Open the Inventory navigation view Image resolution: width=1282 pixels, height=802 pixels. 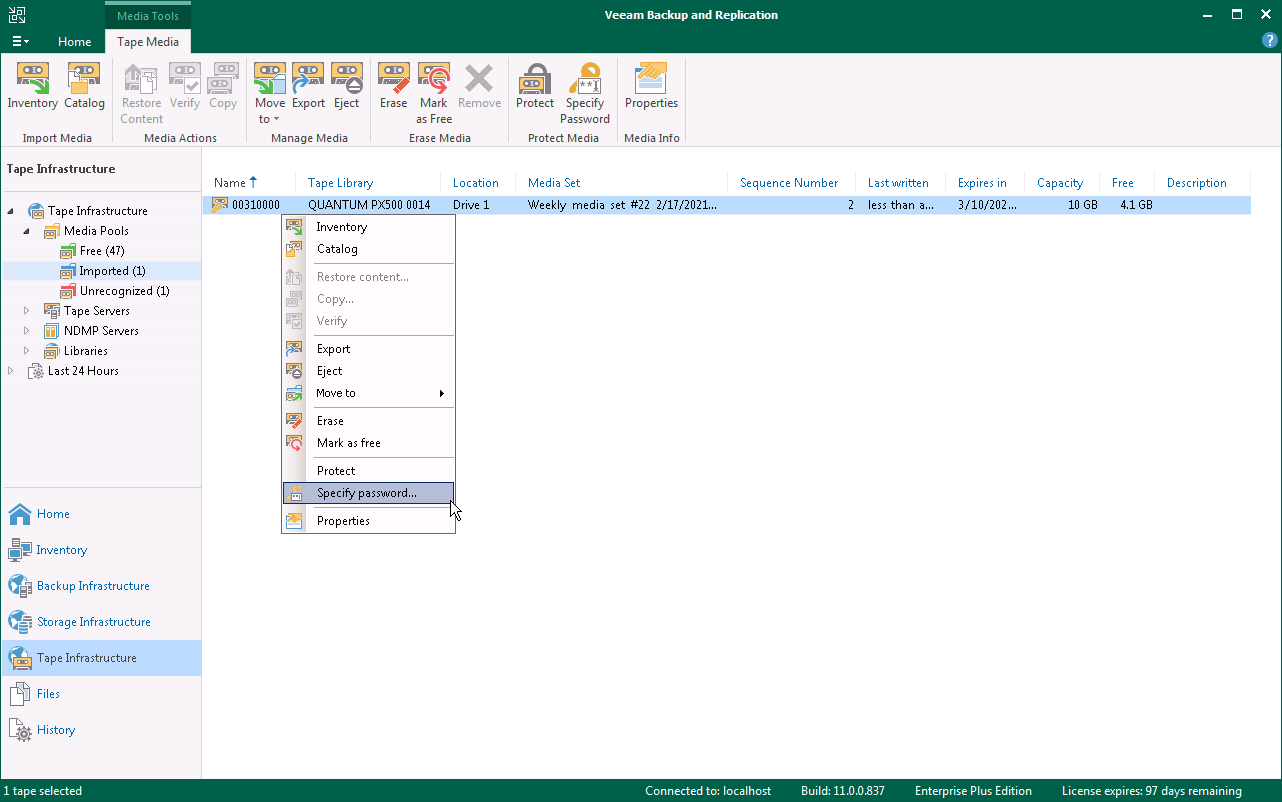click(x=101, y=550)
